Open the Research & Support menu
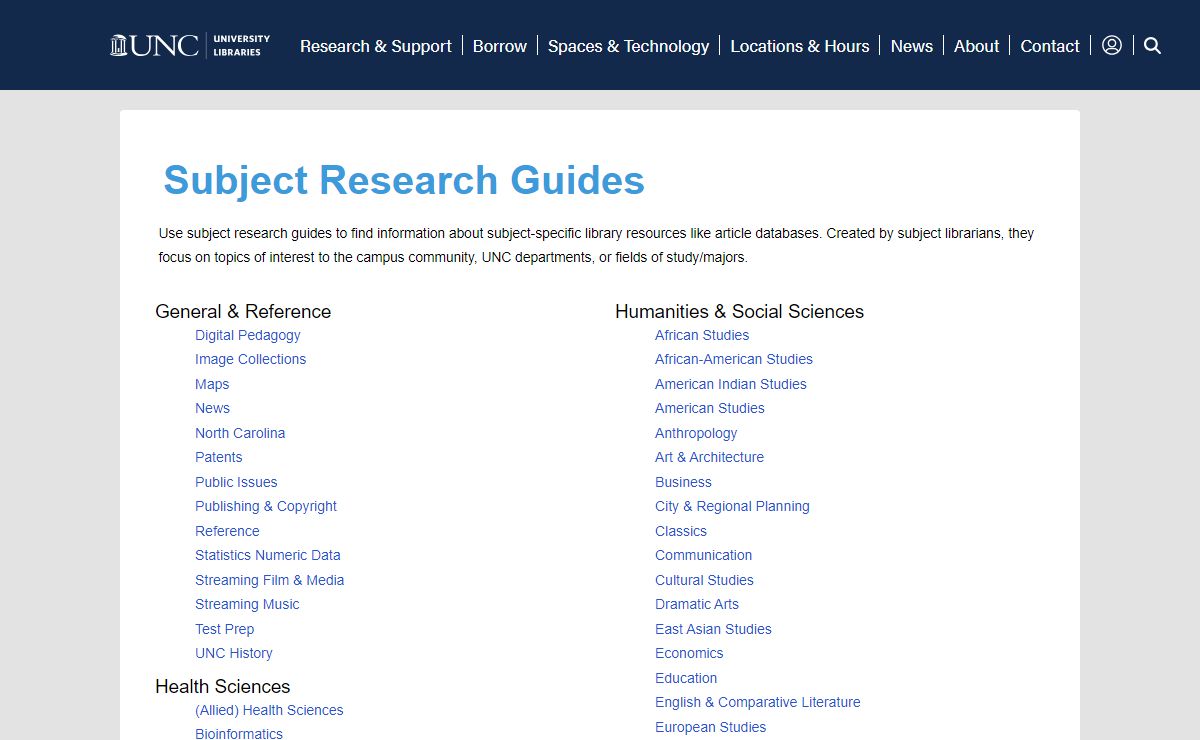The image size is (1200, 740). [x=376, y=46]
